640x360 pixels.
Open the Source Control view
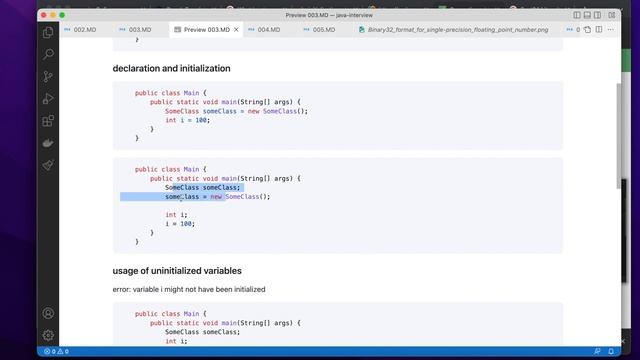(x=48, y=76)
